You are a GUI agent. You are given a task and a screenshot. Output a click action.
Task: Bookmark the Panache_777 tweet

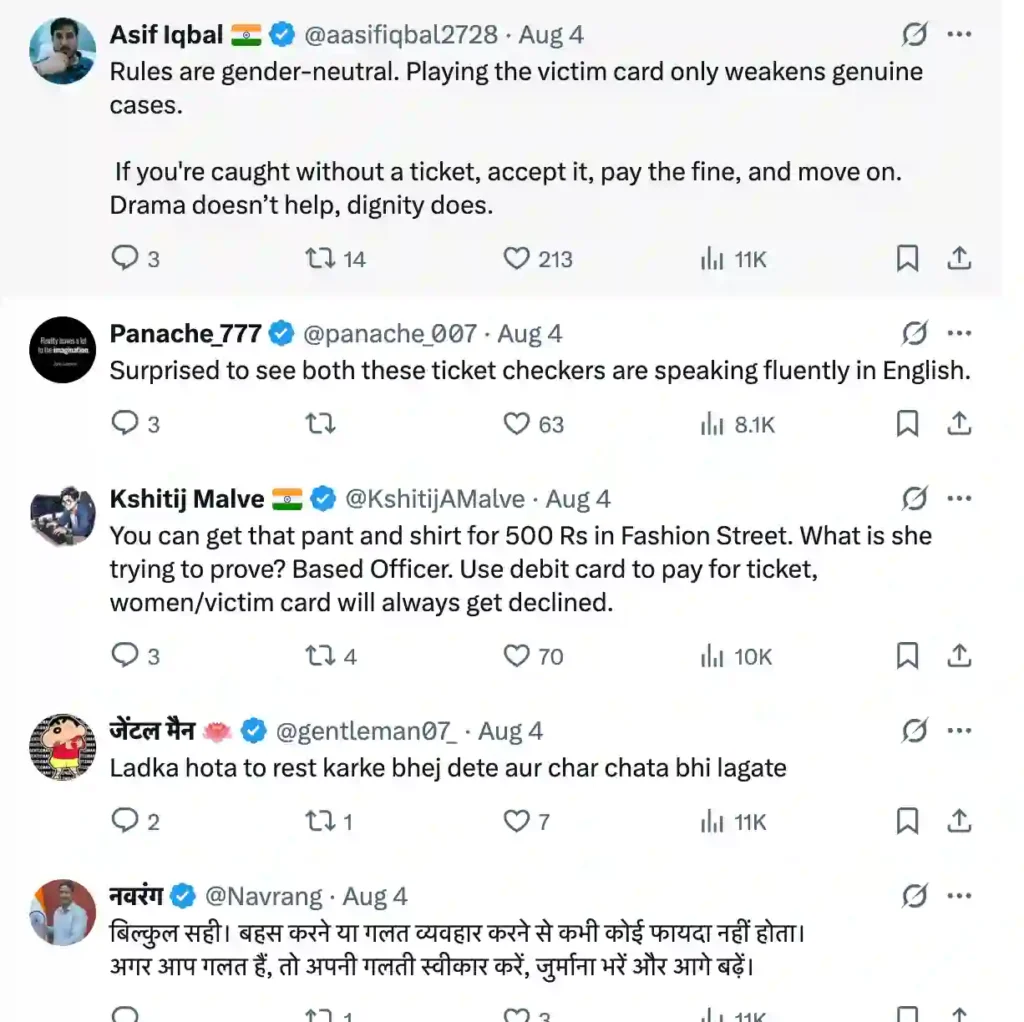[x=907, y=424]
